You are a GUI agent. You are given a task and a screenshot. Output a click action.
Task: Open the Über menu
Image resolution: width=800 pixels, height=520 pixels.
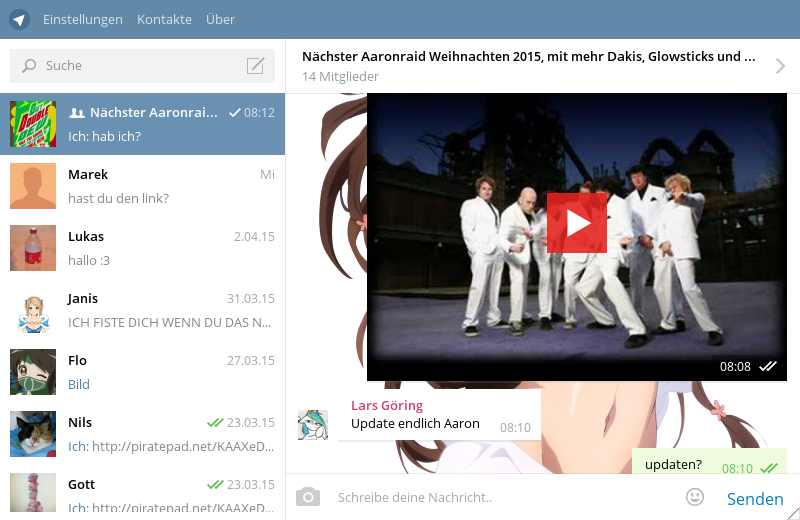tap(220, 19)
